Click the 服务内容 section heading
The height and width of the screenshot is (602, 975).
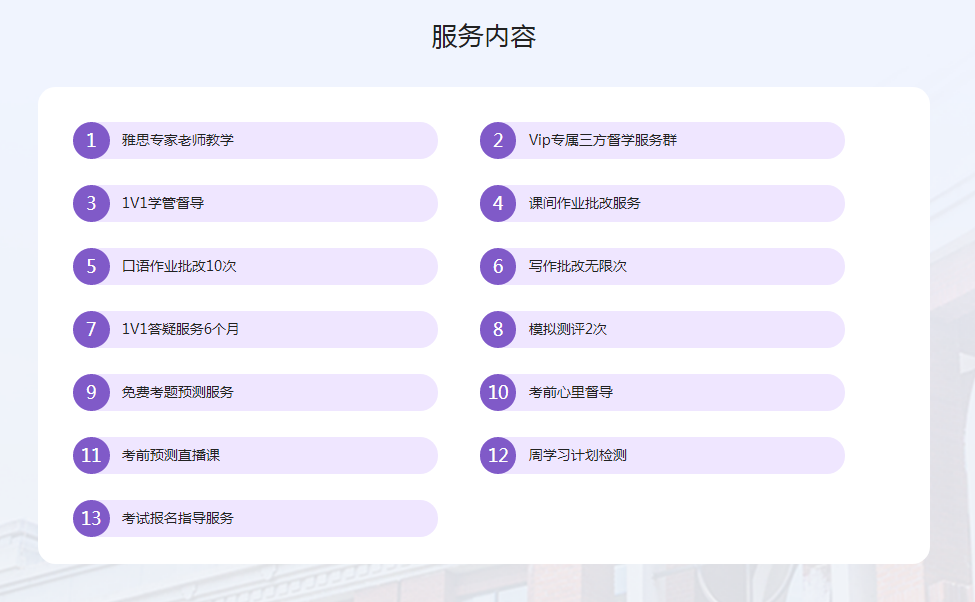point(484,37)
